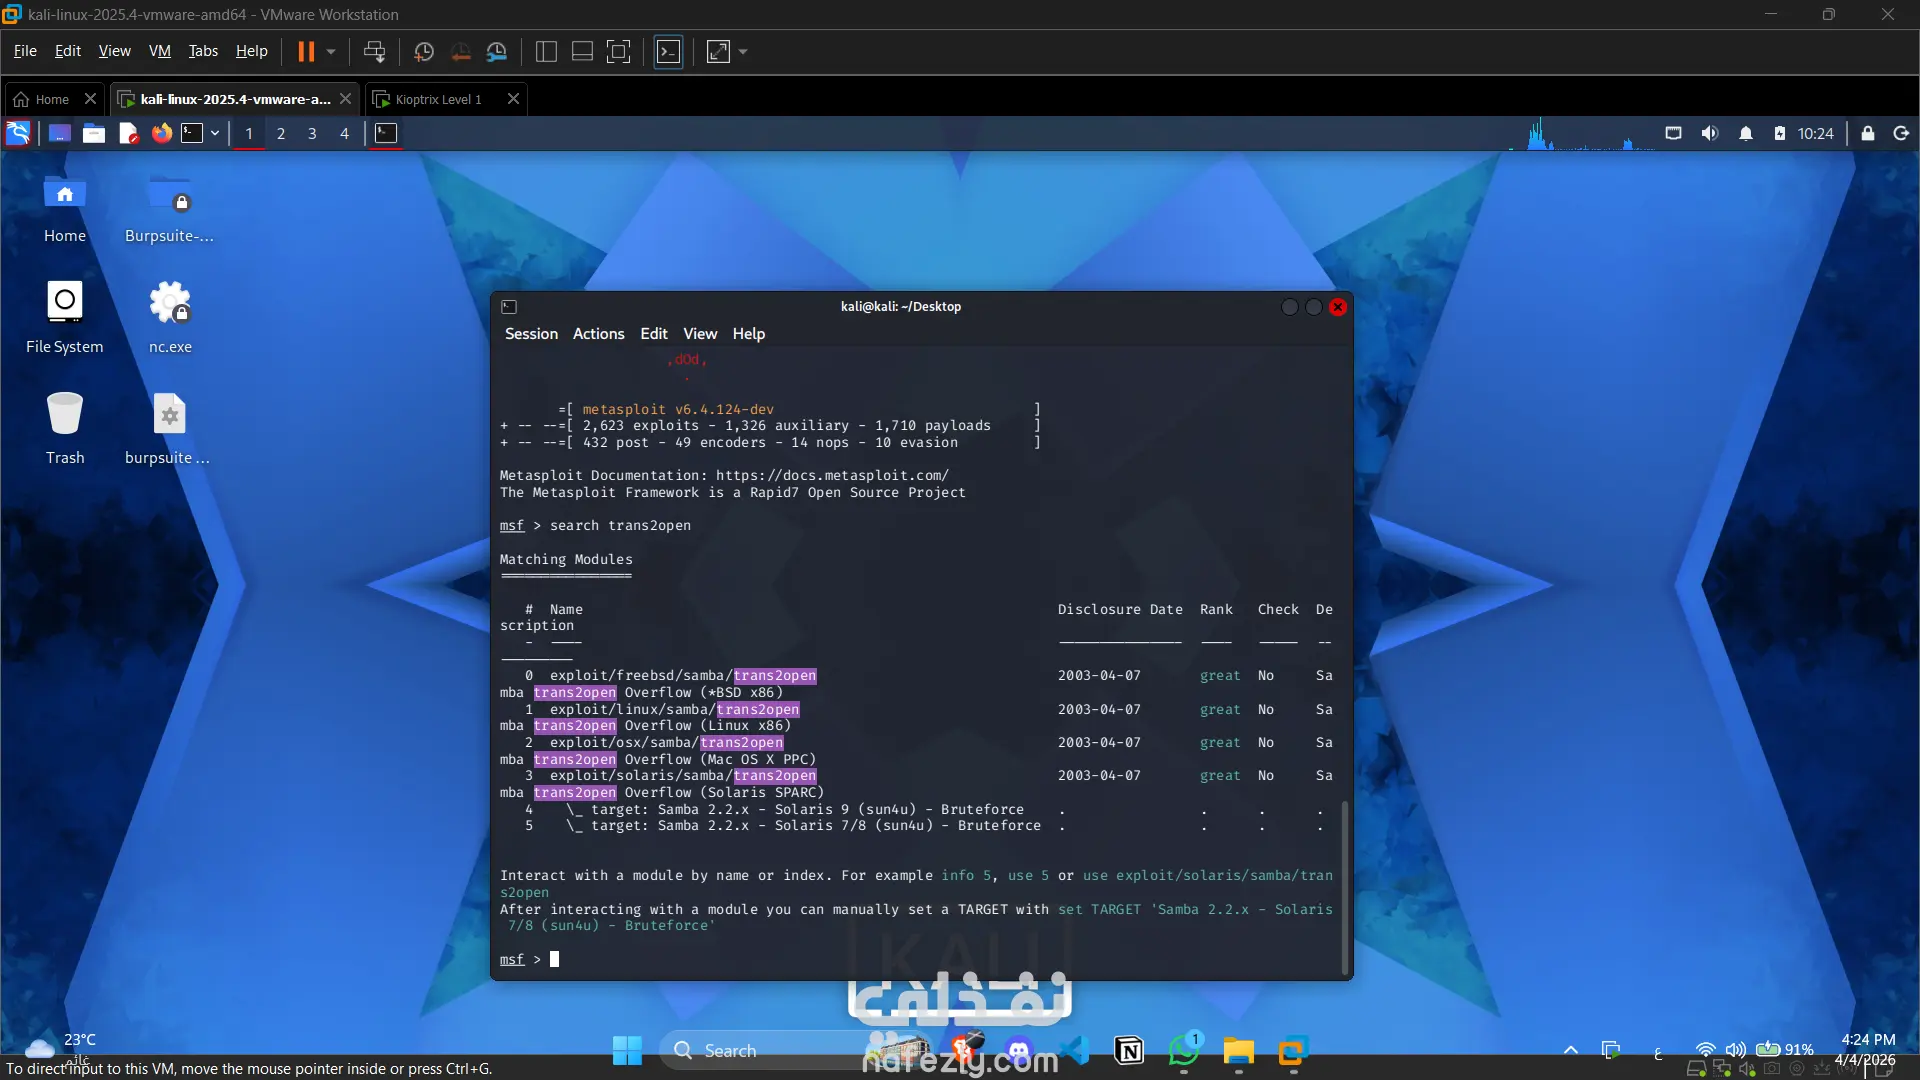Toggle the VMware console view button
Image resolution: width=1920 pixels, height=1080 pixels.
pyautogui.click(x=668, y=52)
